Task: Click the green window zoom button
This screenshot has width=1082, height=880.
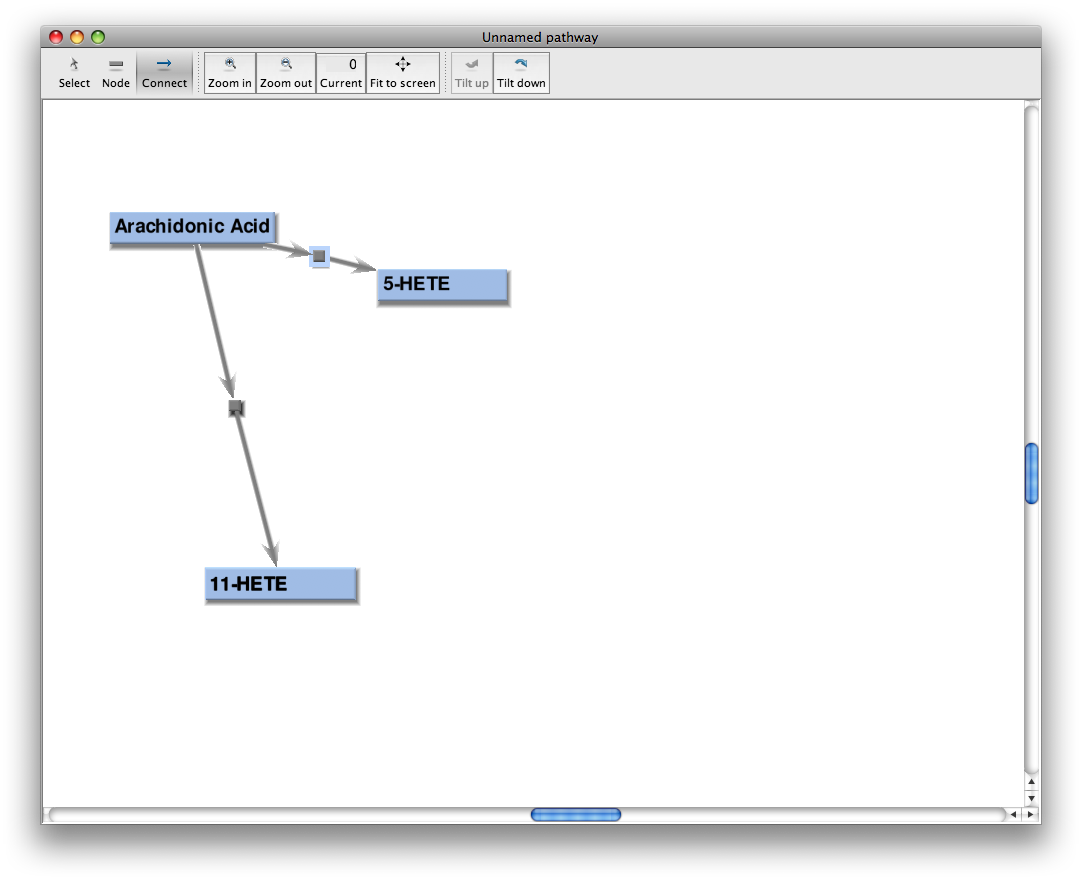Action: click(98, 37)
